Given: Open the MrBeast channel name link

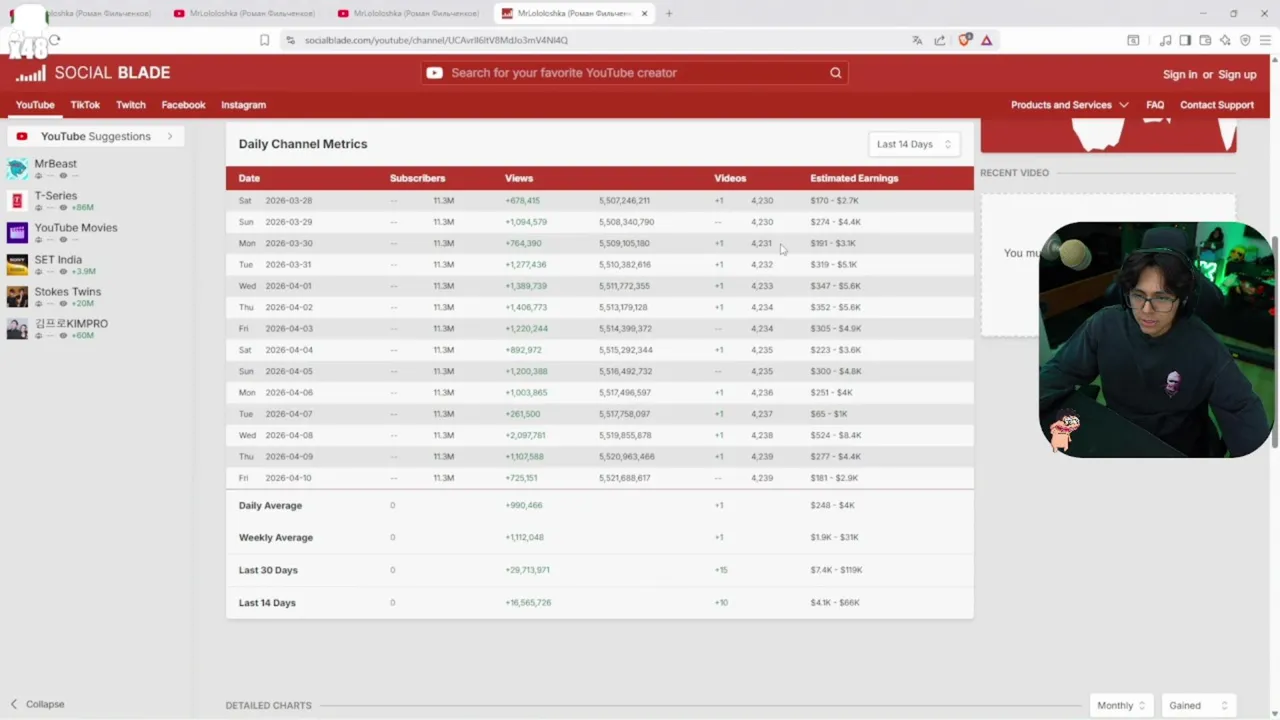Looking at the screenshot, I should click(56, 164).
